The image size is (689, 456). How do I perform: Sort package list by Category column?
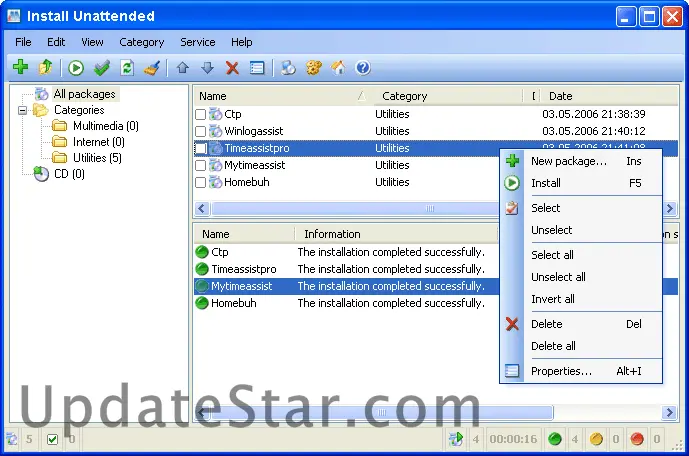click(448, 96)
